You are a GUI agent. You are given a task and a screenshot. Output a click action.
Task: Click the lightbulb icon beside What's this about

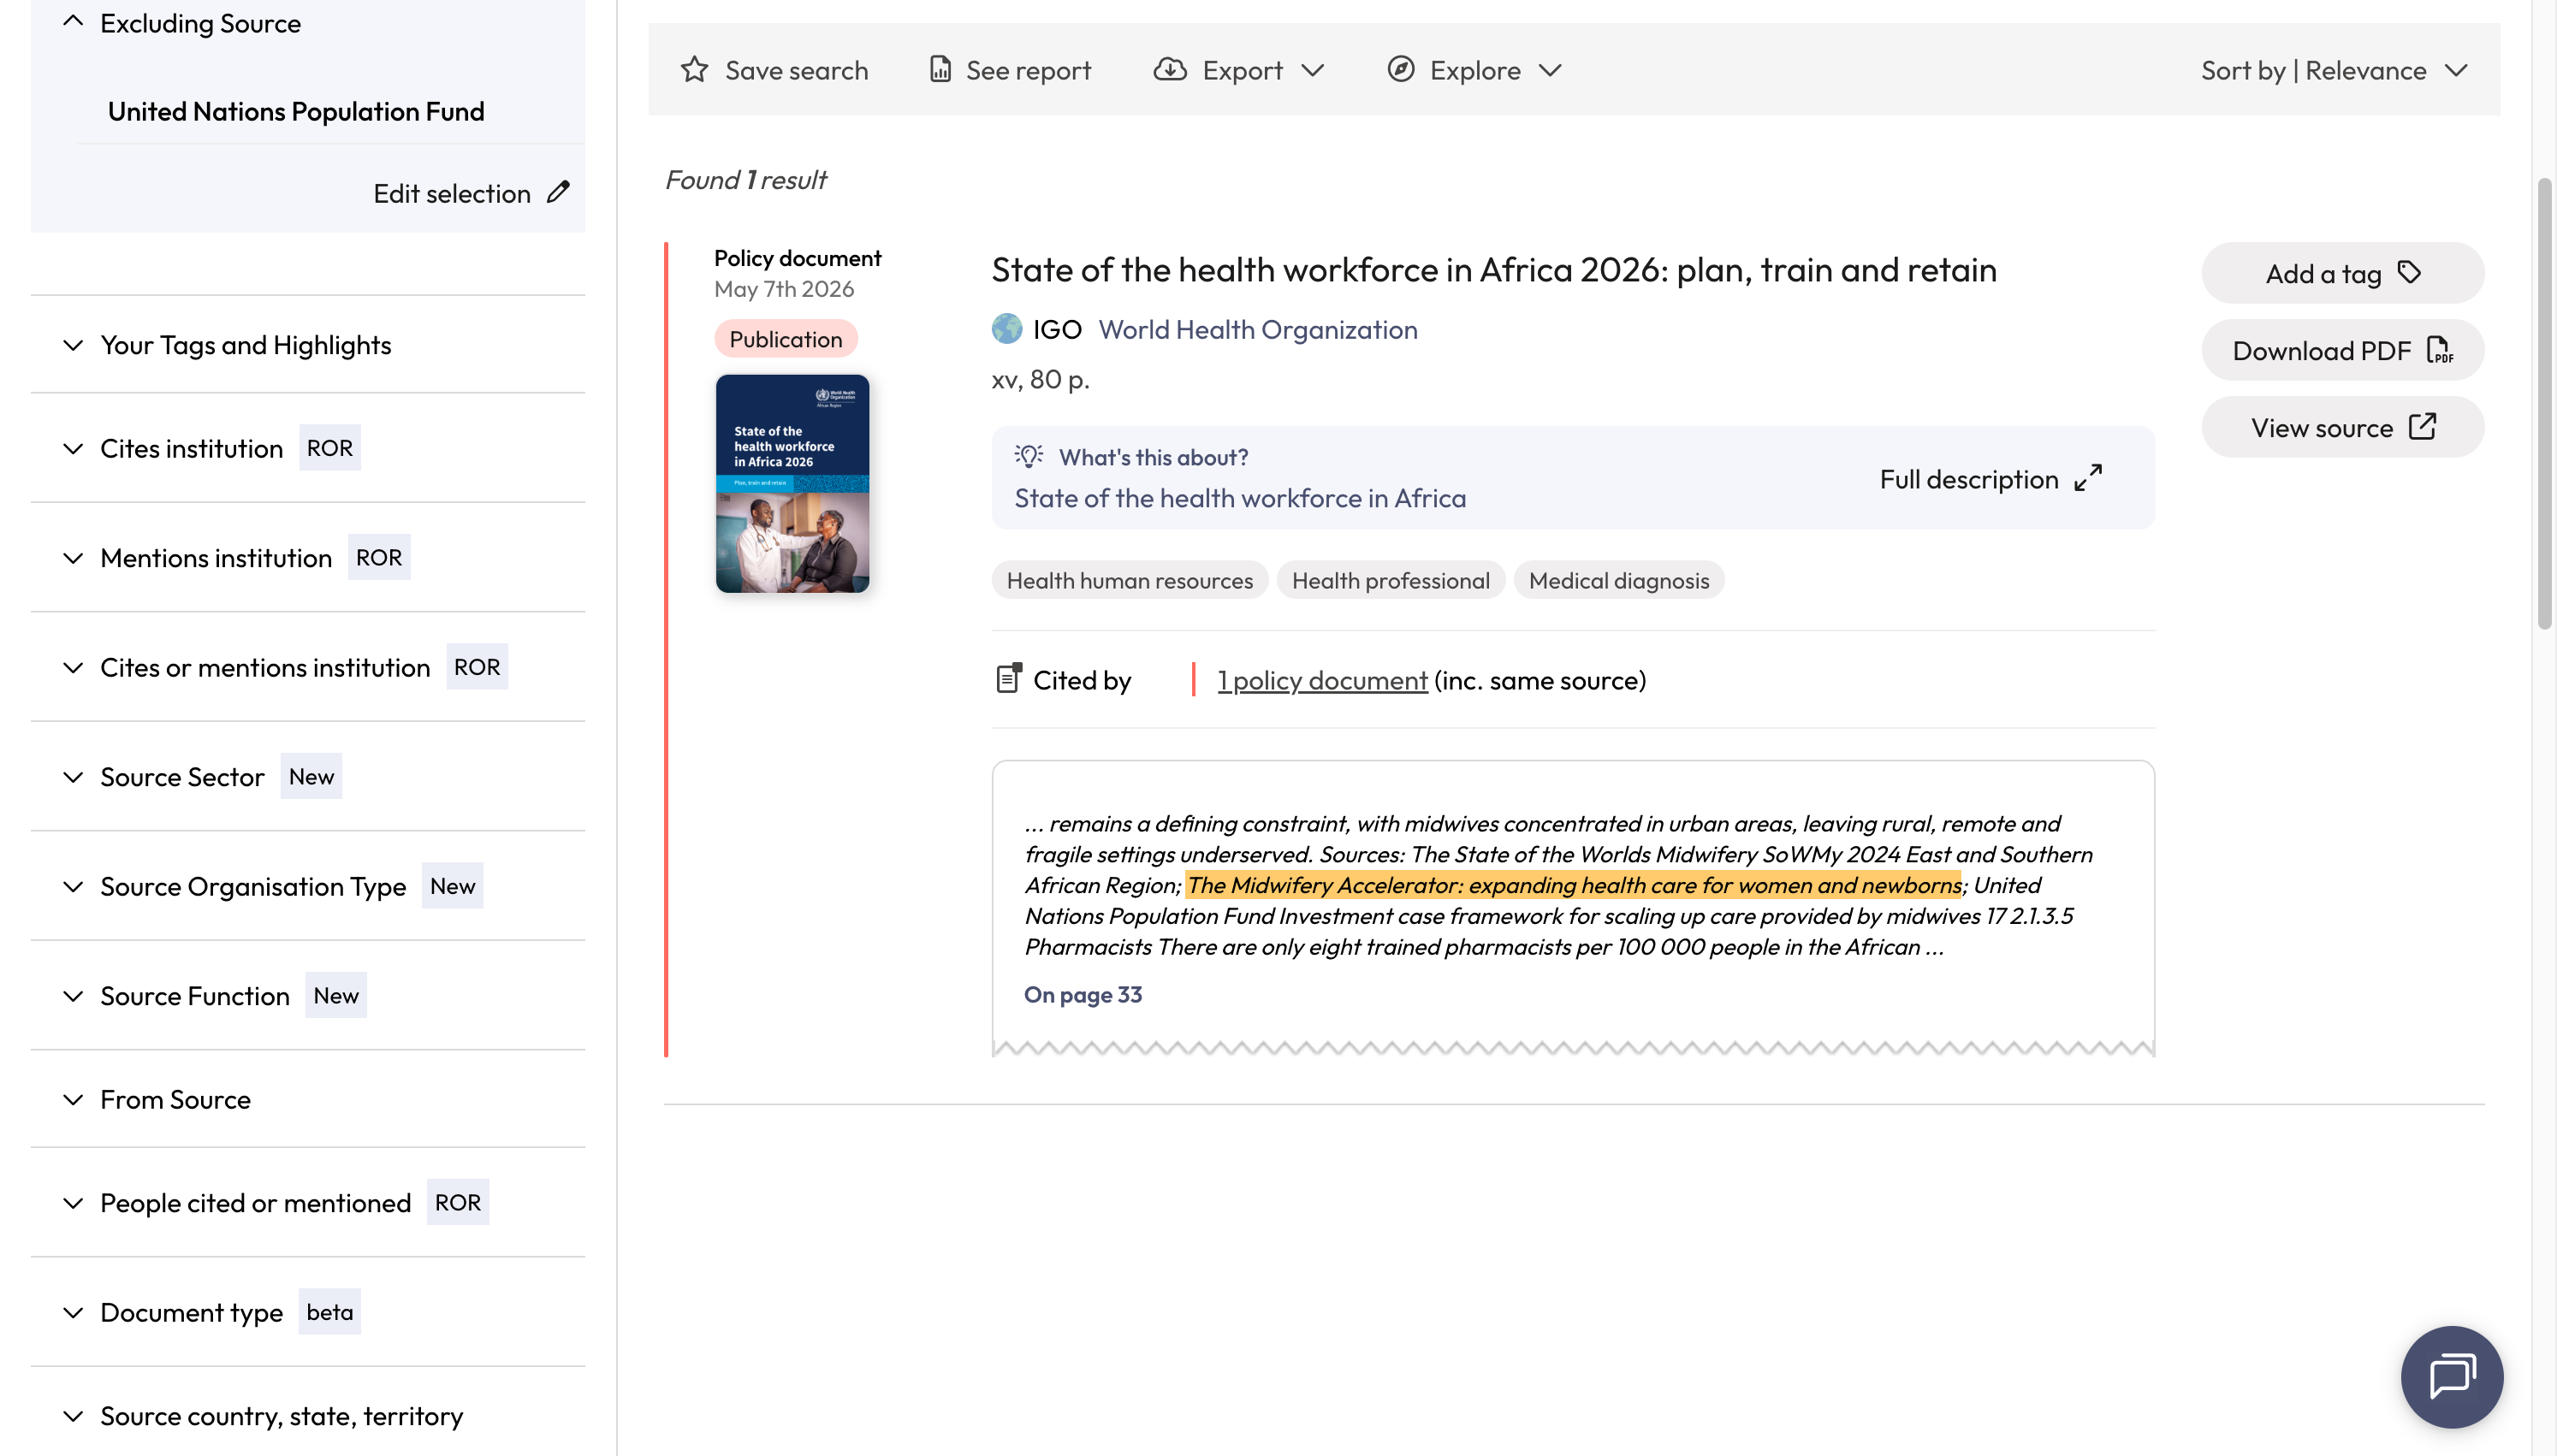click(1029, 456)
